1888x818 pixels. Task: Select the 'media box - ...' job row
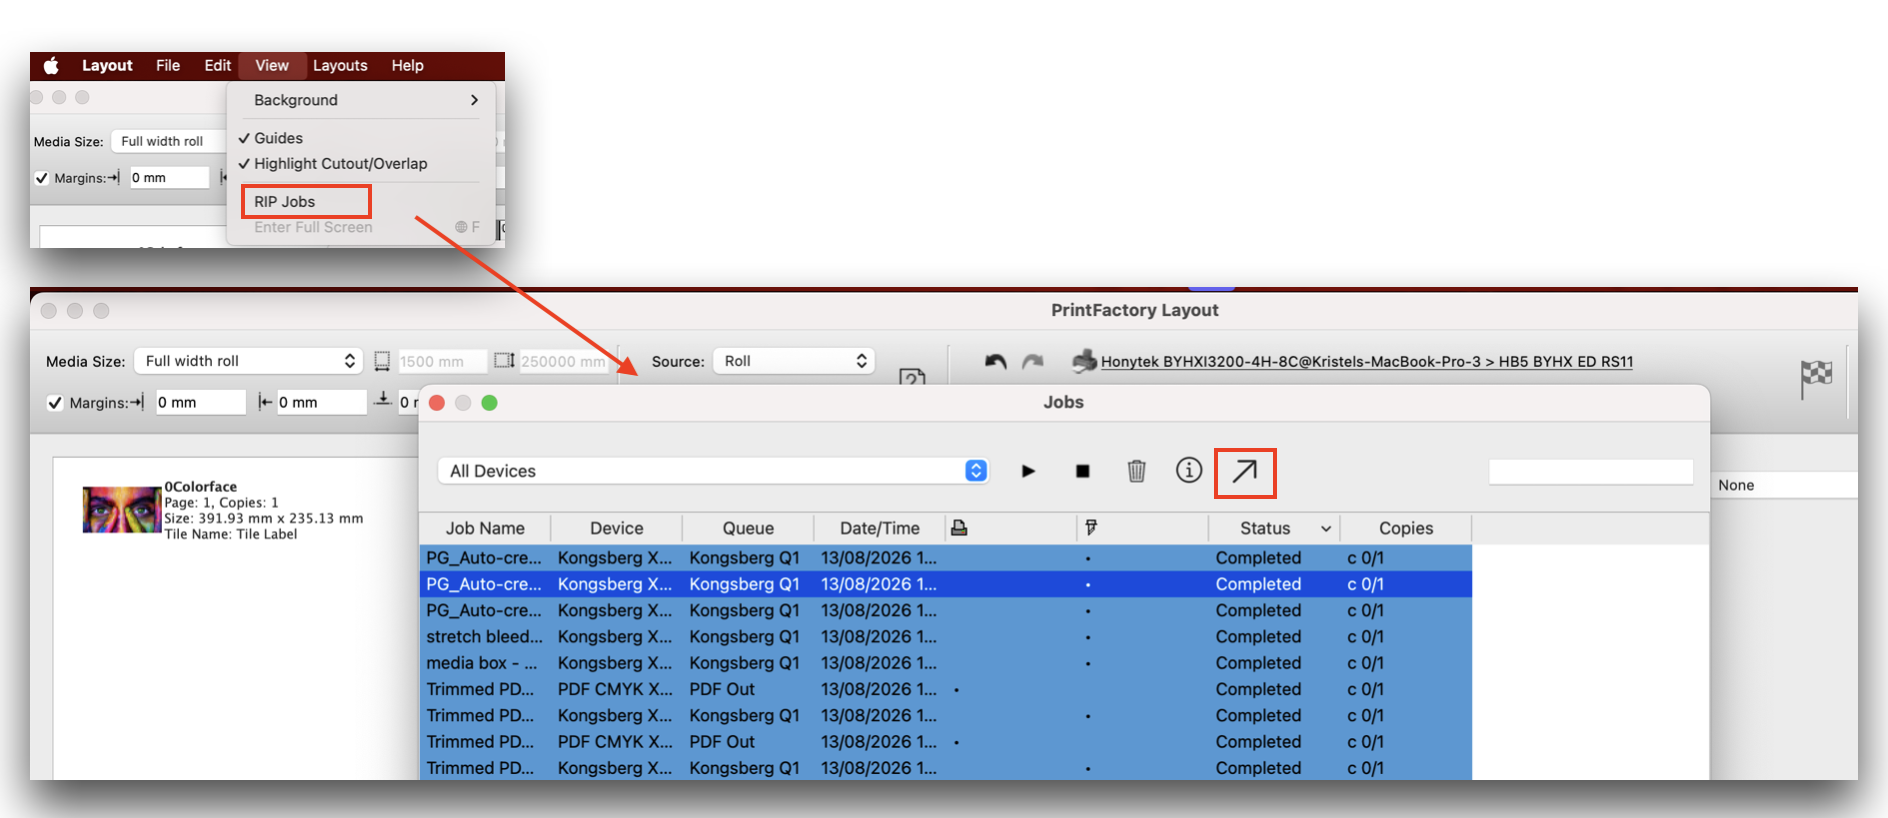tap(945, 663)
